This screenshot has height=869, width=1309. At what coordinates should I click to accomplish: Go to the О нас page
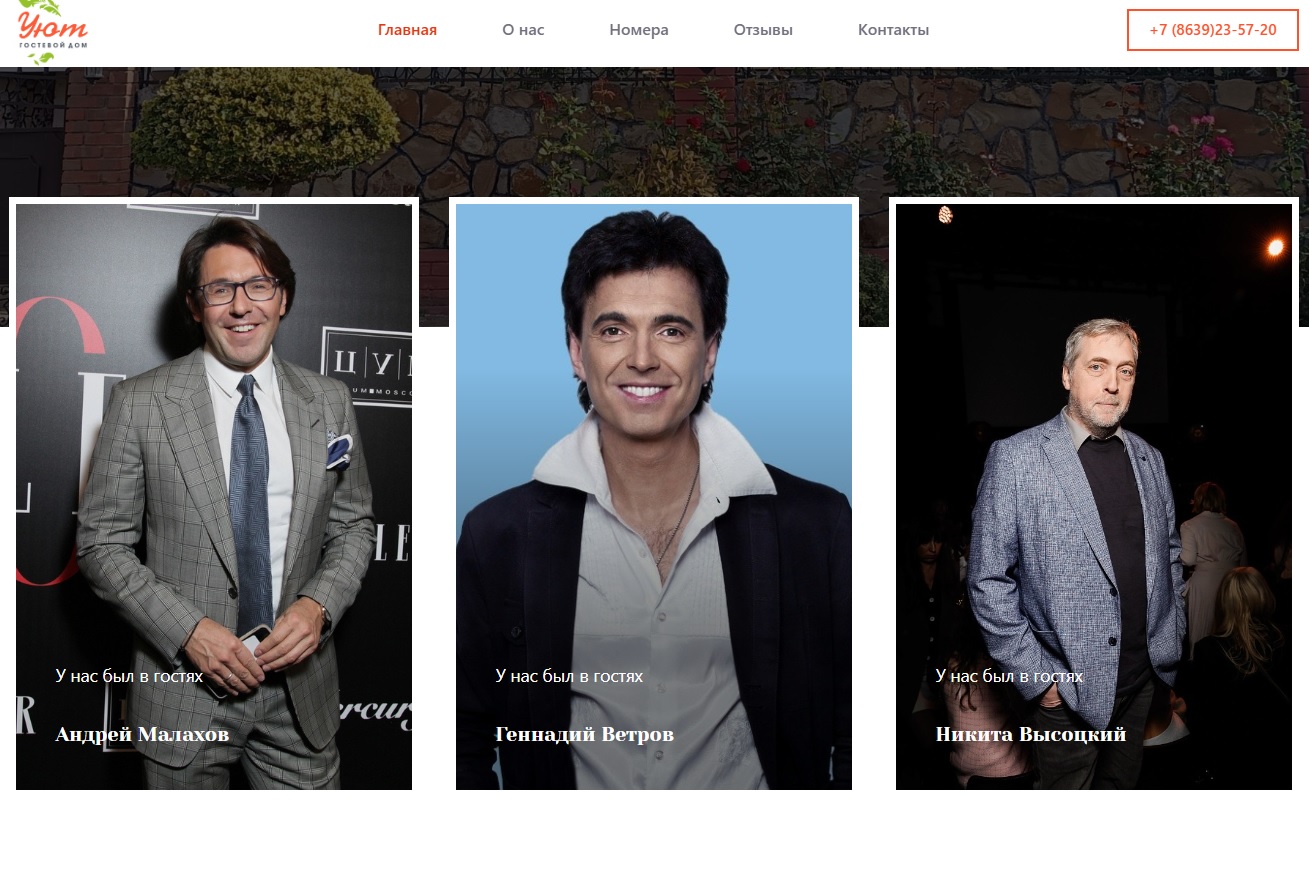[x=523, y=30]
